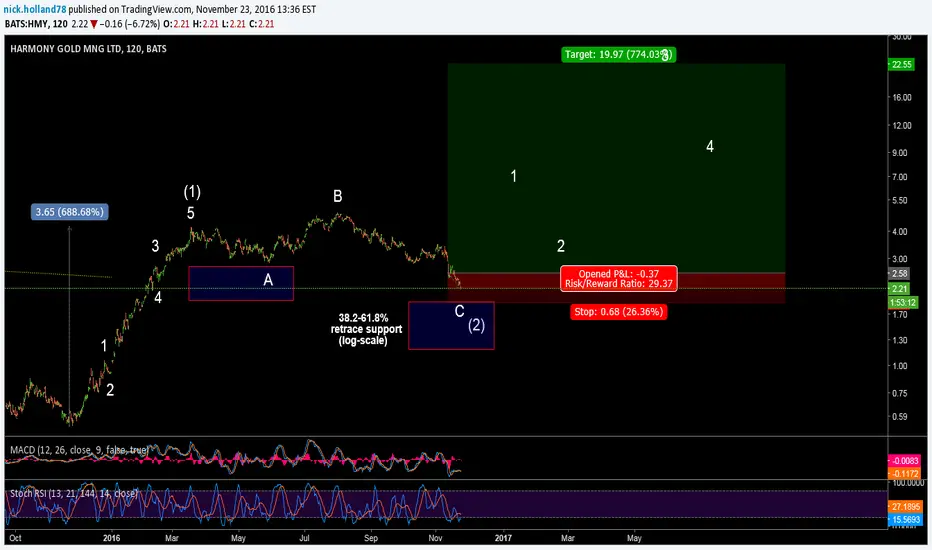Image resolution: width=932 pixels, height=550 pixels.
Task: Click the 2016 label on time axis
Action: 111,538
